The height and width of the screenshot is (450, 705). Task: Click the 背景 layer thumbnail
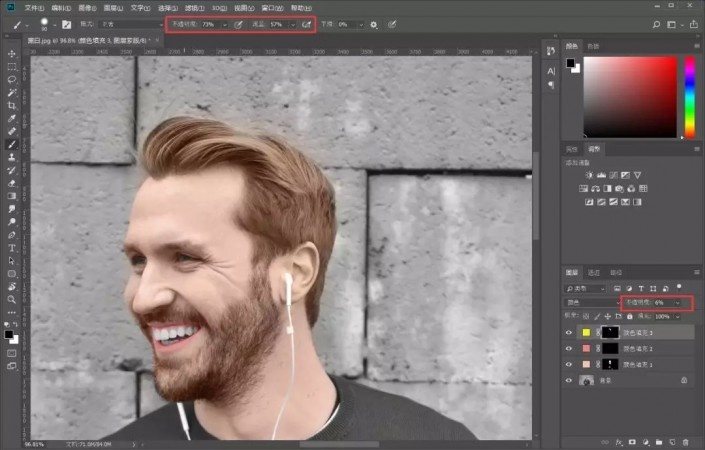[587, 380]
